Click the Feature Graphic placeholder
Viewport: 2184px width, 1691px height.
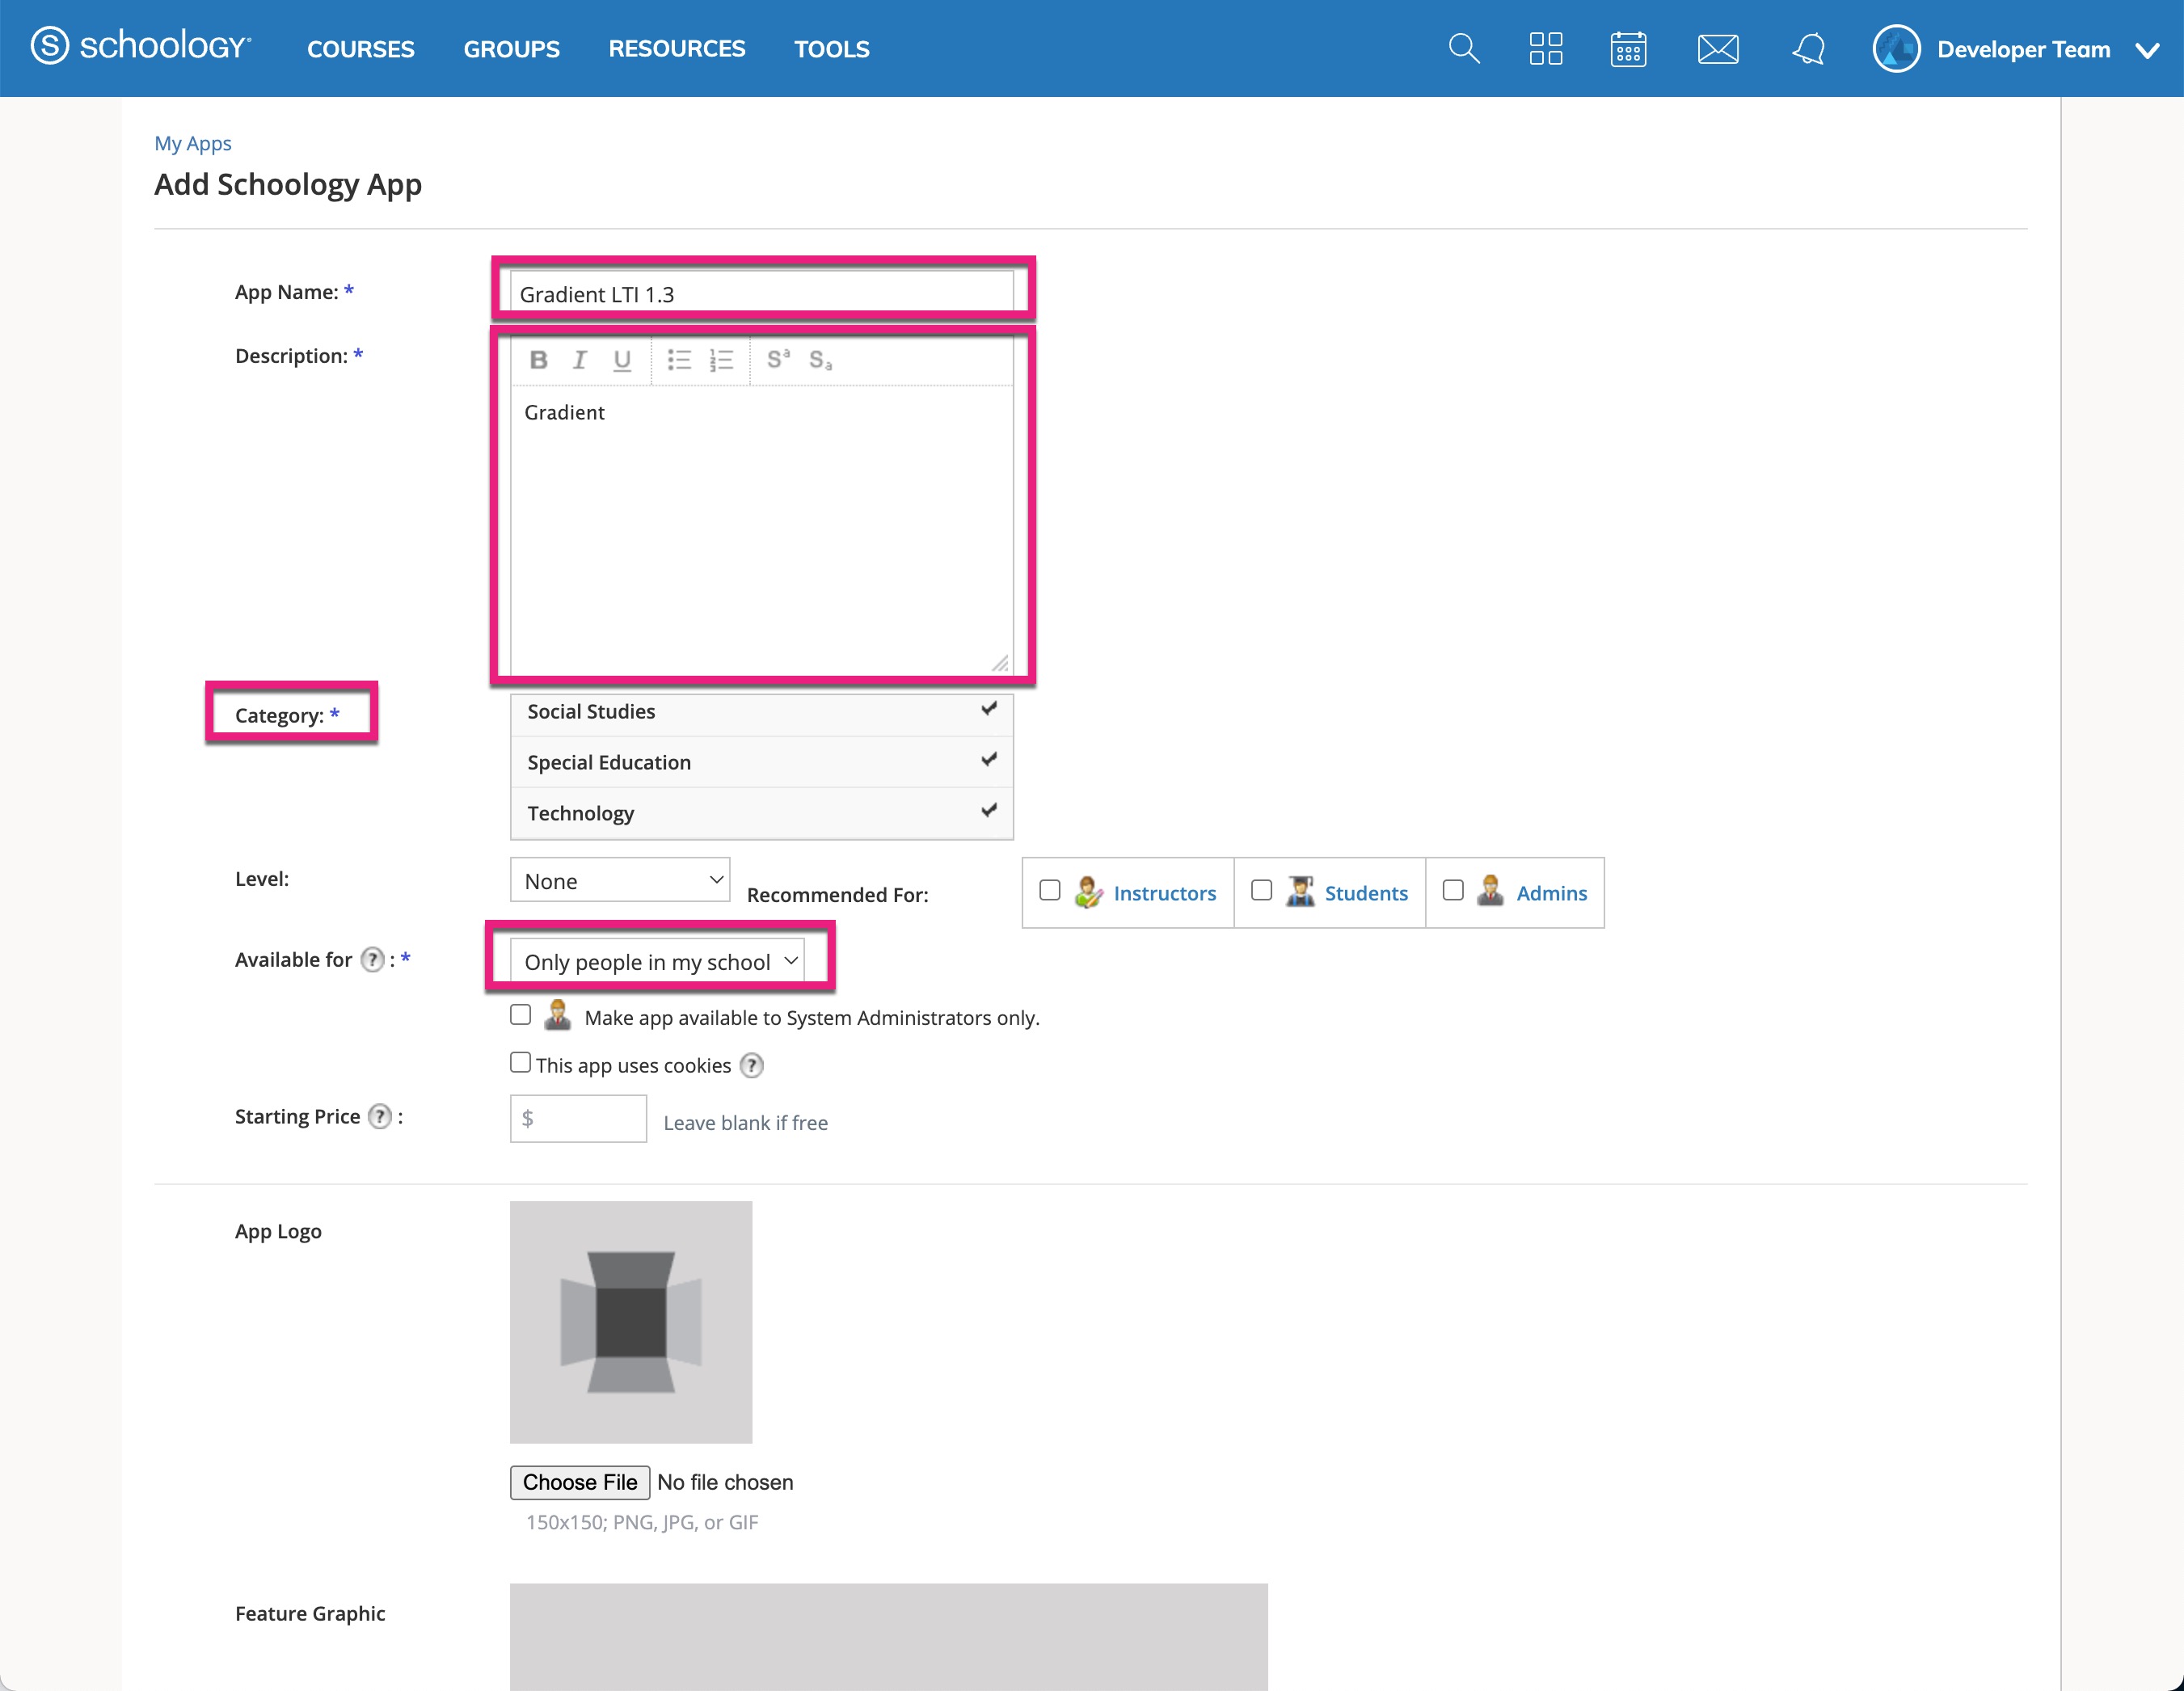click(889, 1636)
